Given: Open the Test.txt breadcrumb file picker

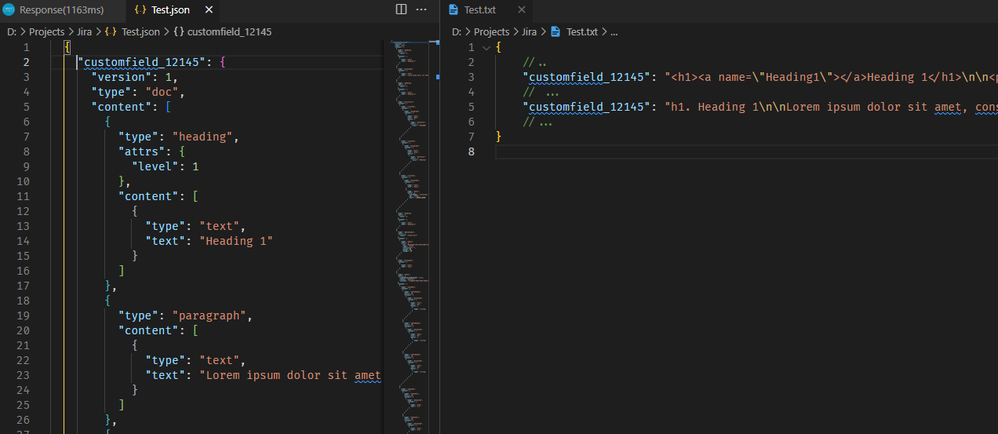Looking at the screenshot, I should [582, 32].
